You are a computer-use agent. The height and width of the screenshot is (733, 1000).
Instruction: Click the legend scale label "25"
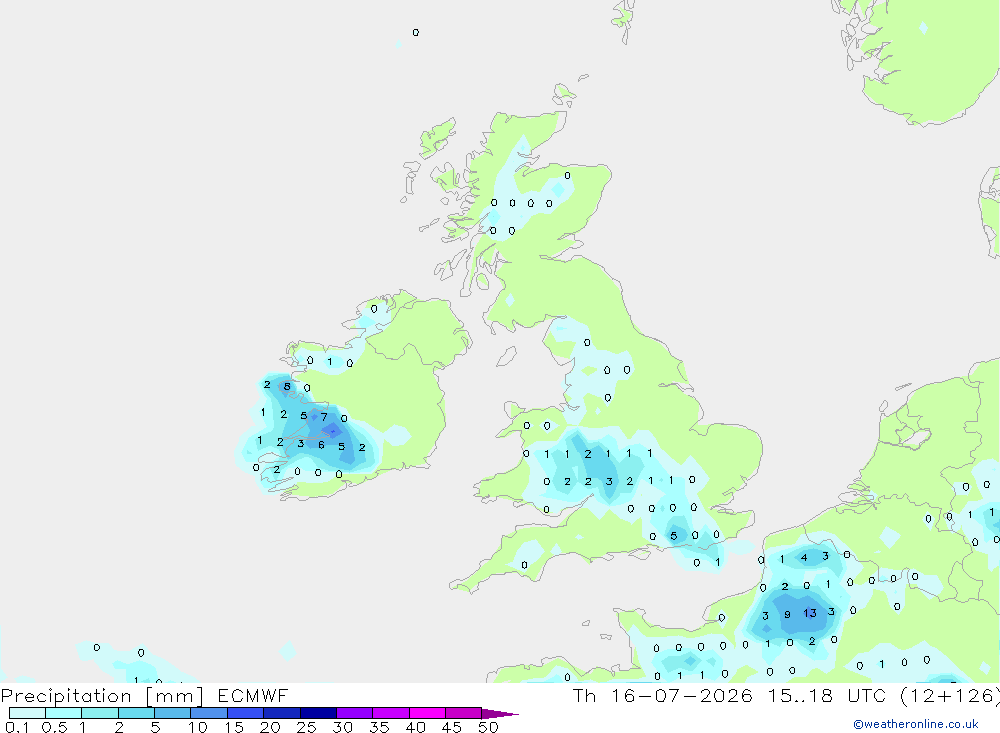pos(306,727)
